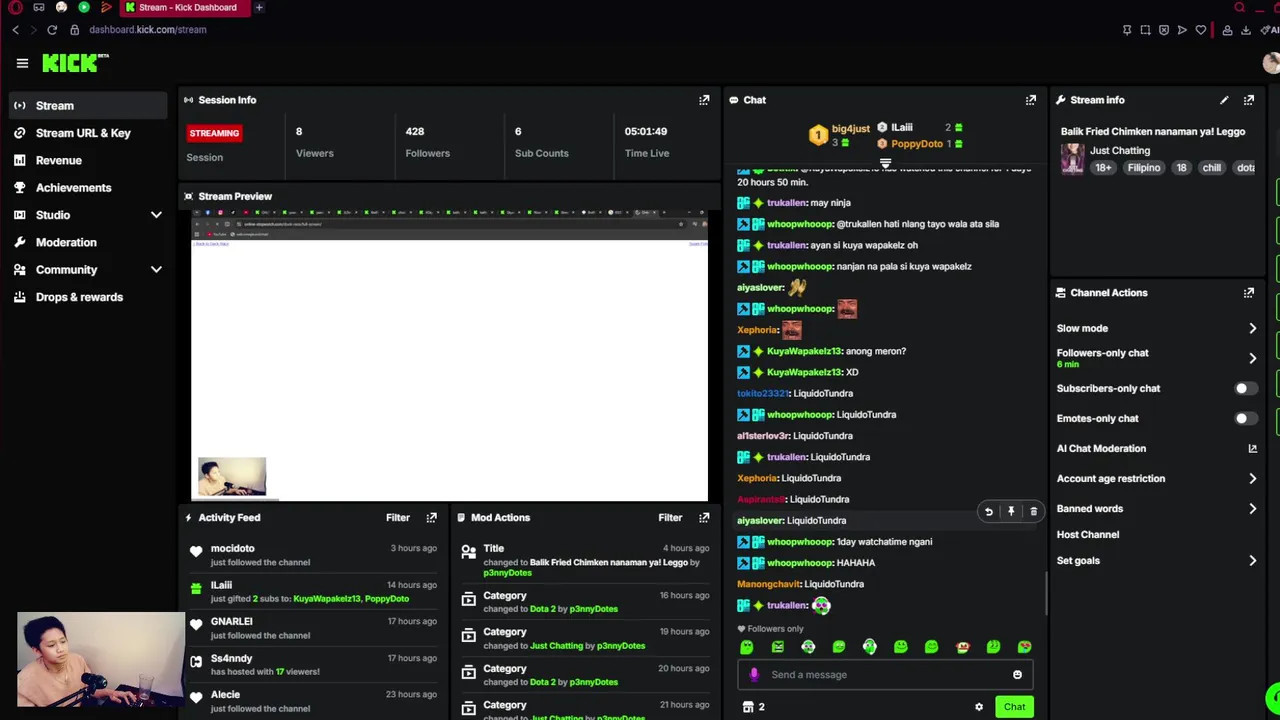The image size is (1280, 720).
Task: Click in the Send a message field
Action: [x=885, y=675]
